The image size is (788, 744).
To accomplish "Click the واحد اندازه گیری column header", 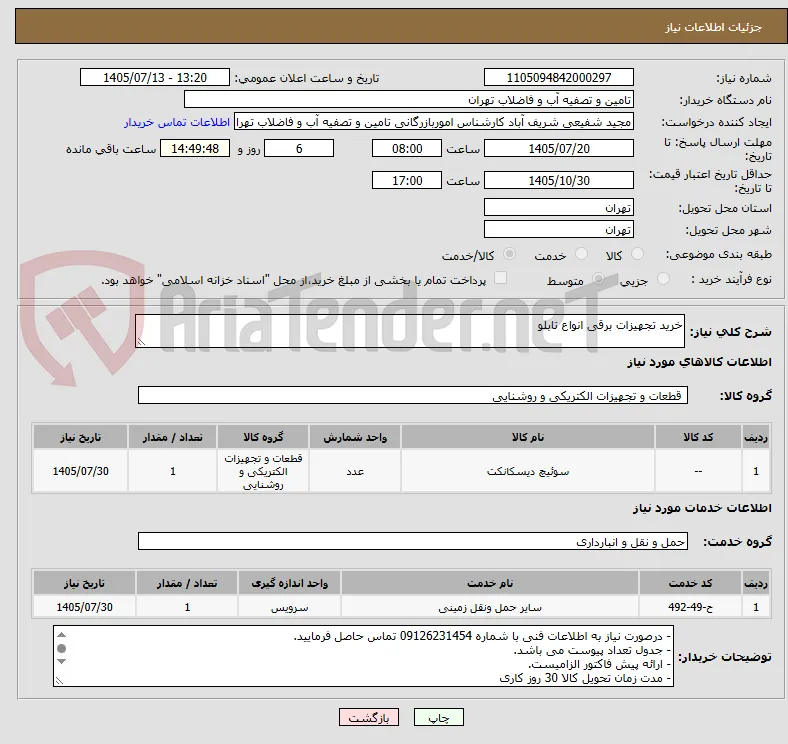I will pos(289,583).
